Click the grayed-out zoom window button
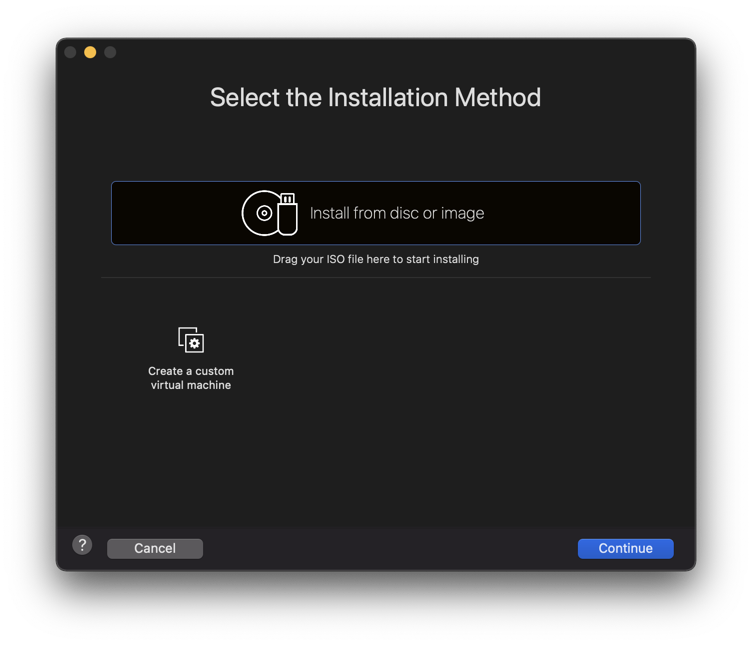This screenshot has width=752, height=645. coord(110,52)
